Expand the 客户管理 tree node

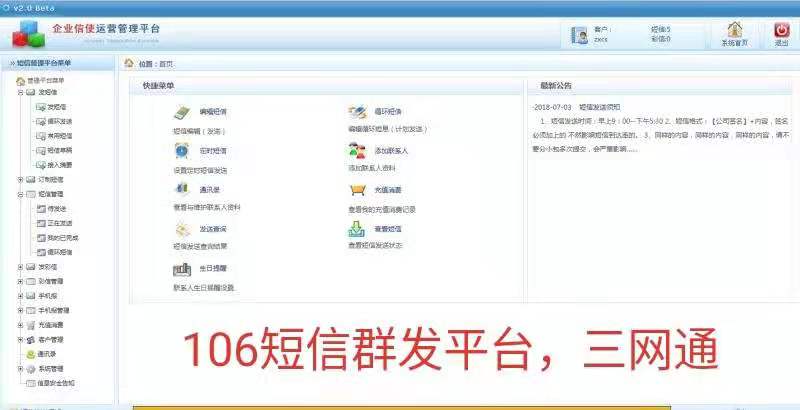[x=20, y=340]
